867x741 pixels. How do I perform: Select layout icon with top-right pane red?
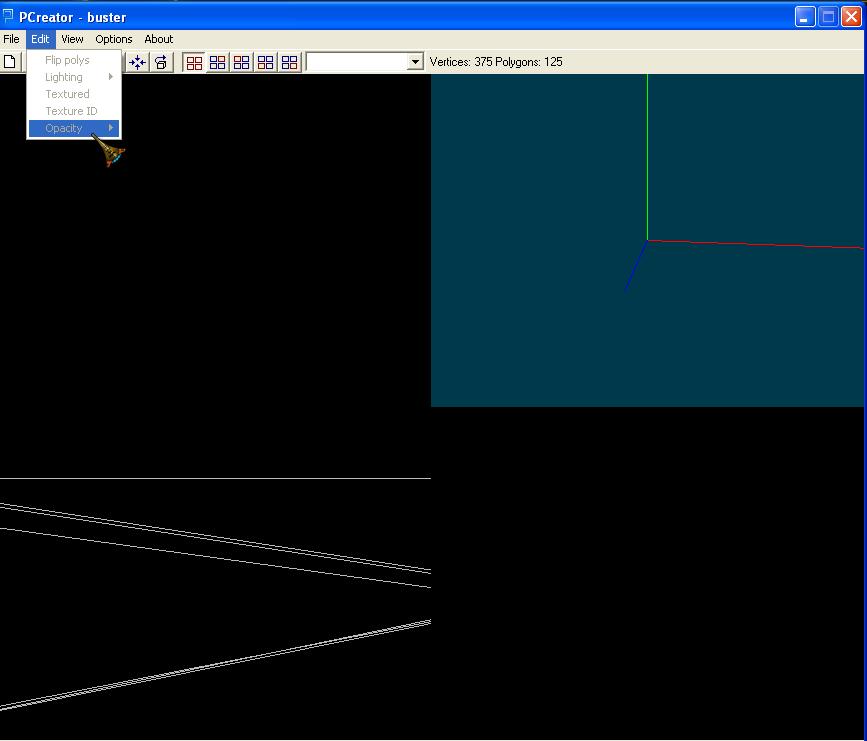[x=218, y=62]
